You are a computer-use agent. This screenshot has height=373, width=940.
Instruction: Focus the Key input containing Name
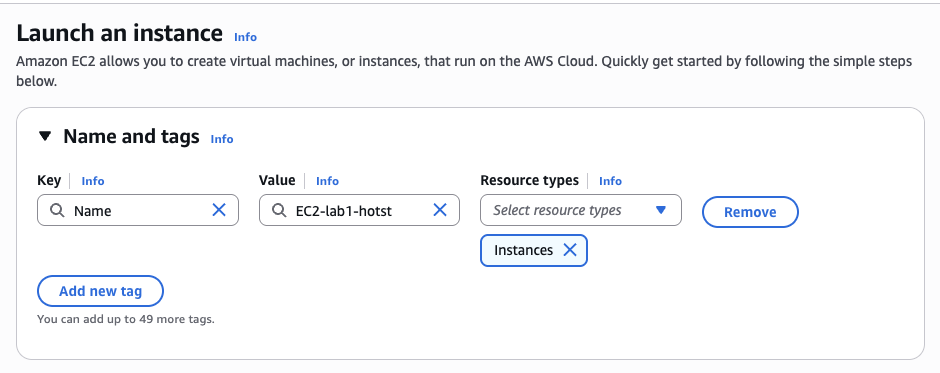138,210
